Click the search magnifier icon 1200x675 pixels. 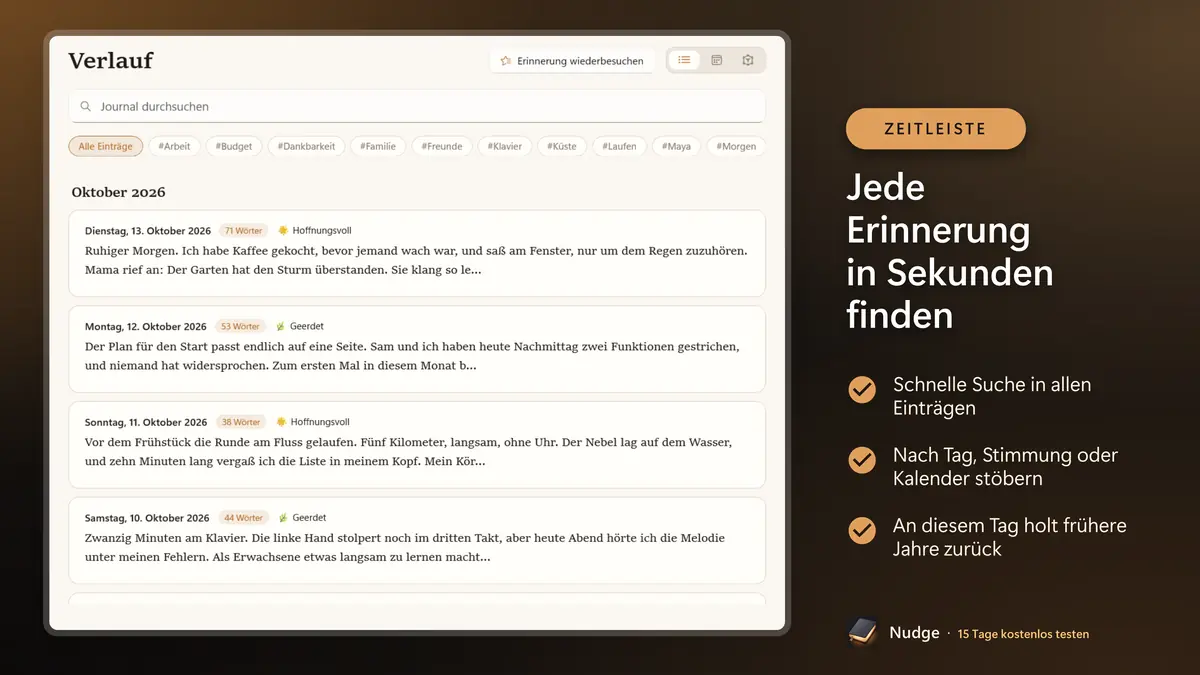point(85,106)
